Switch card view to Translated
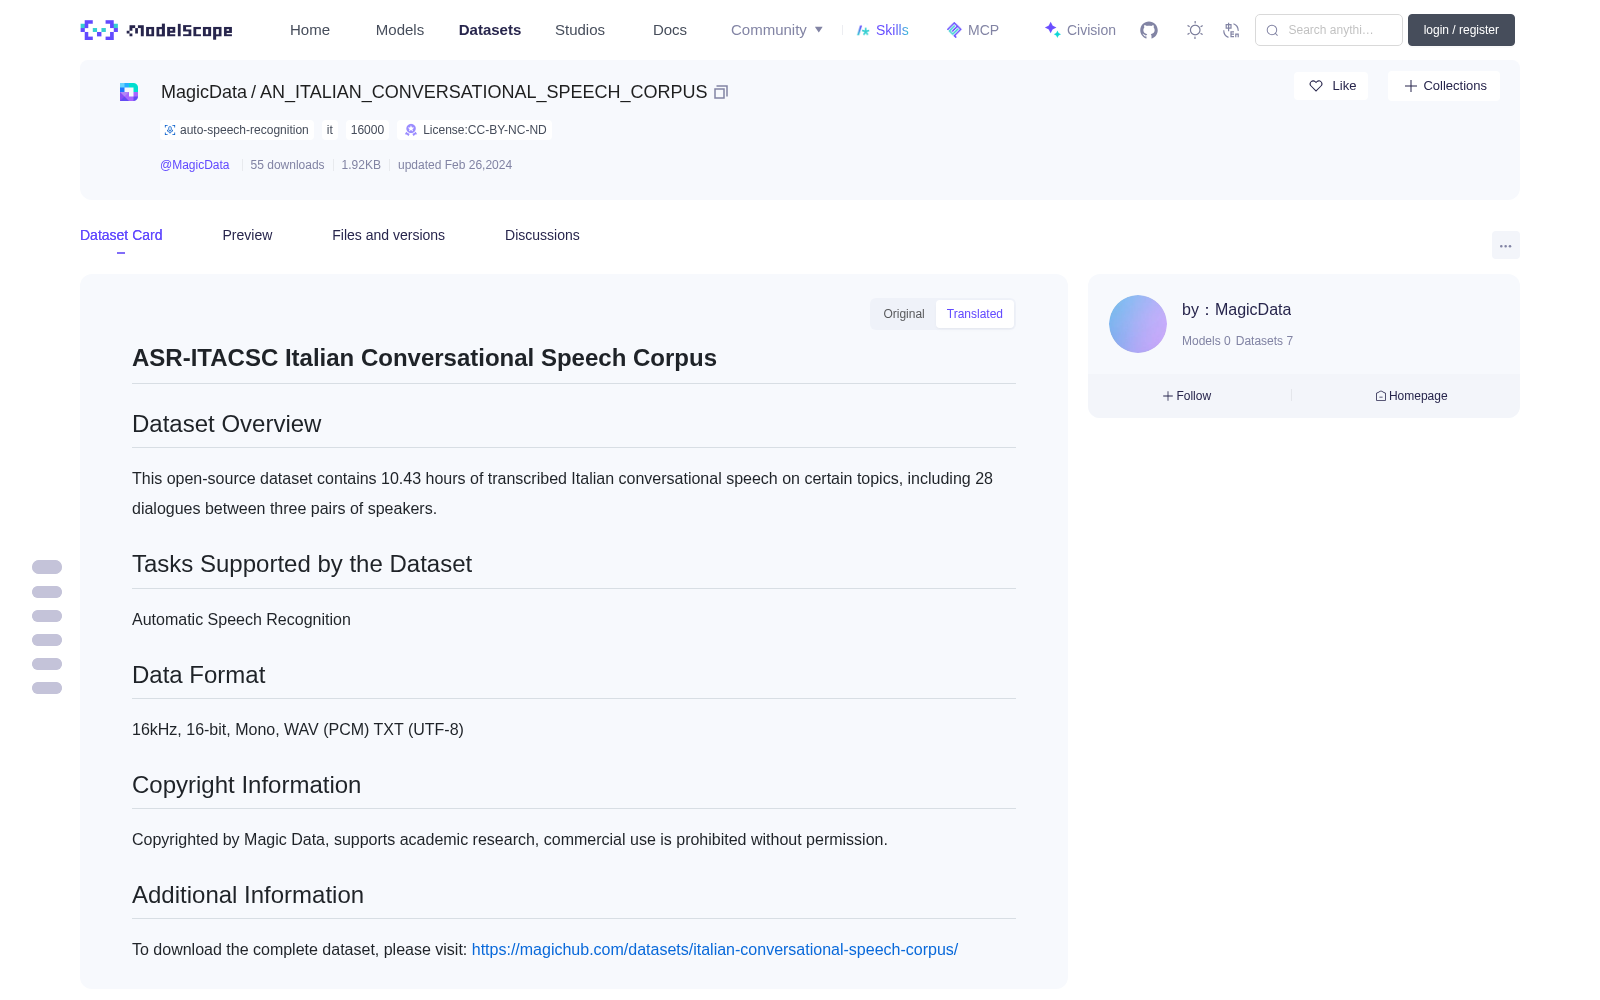The height and width of the screenshot is (1000, 1600). tap(975, 314)
